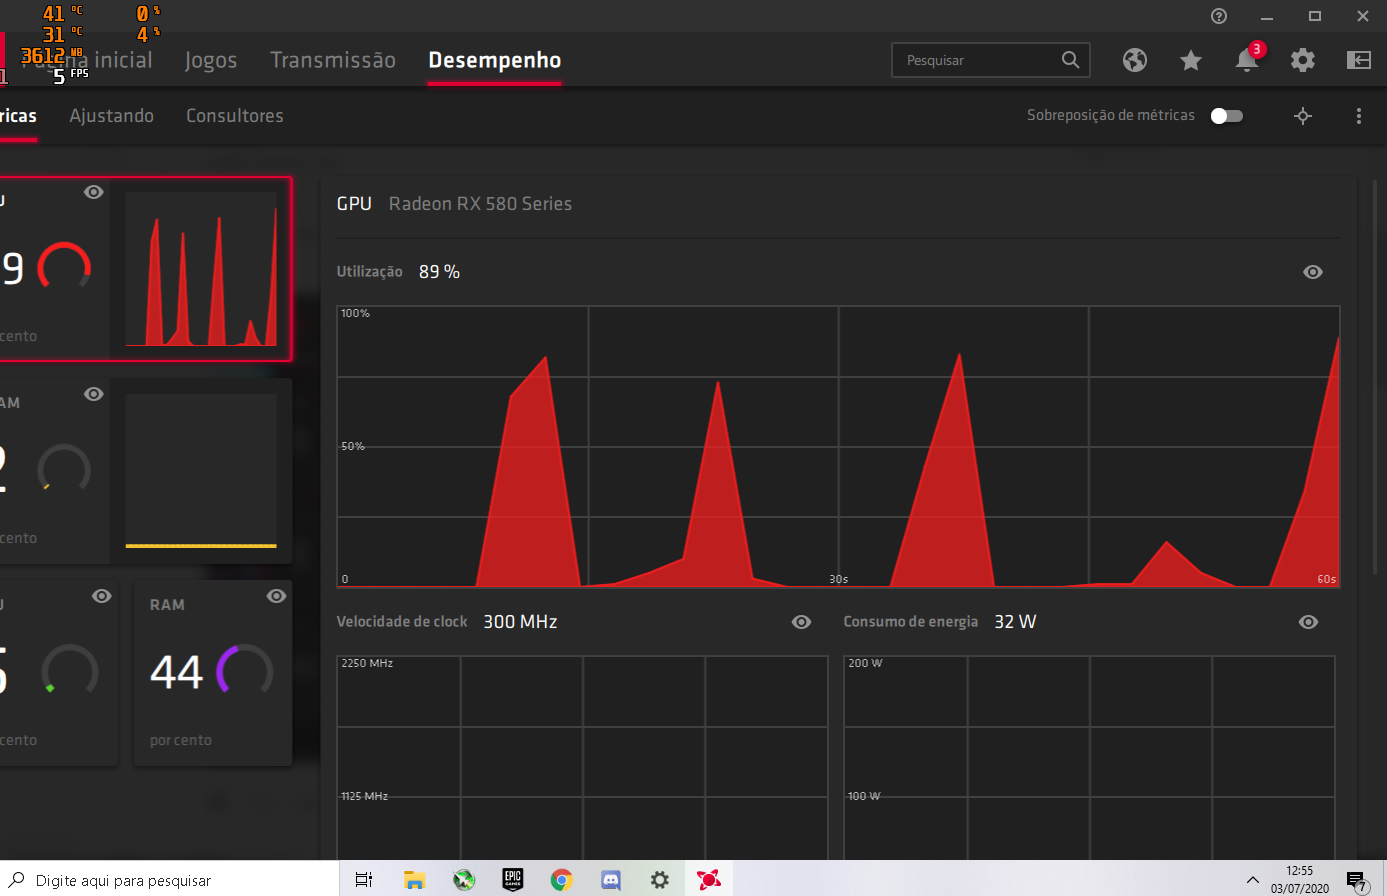This screenshot has height=896, width=1387.
Task: Open the Consultores sub-tab
Action: (235, 116)
